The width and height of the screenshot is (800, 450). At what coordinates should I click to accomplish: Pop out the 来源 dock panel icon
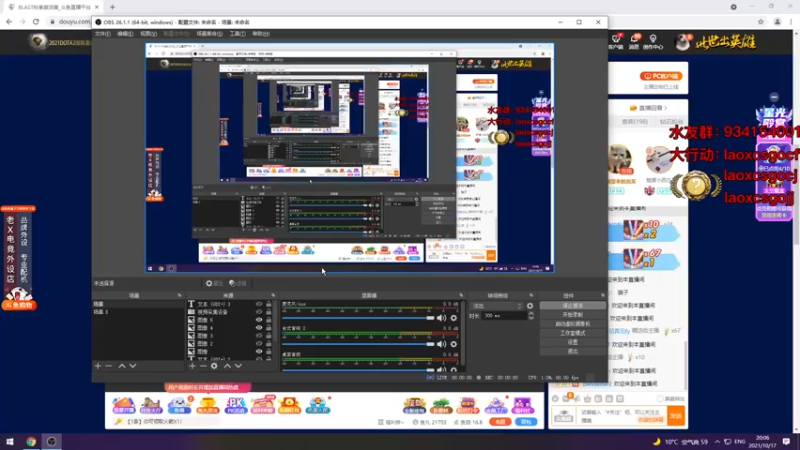tap(273, 295)
